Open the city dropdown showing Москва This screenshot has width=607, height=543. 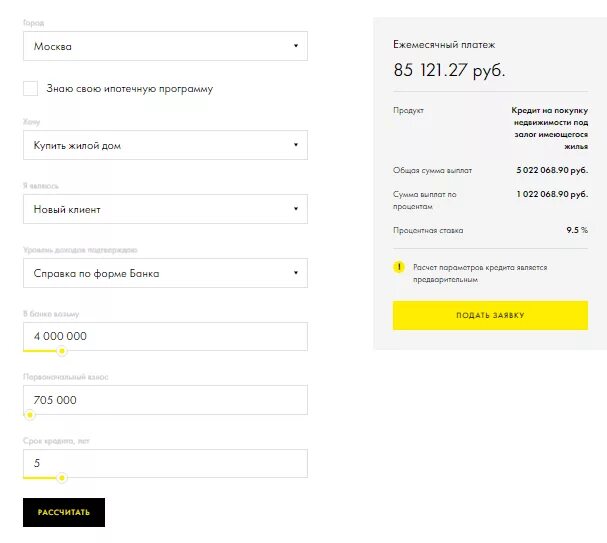[x=165, y=46]
